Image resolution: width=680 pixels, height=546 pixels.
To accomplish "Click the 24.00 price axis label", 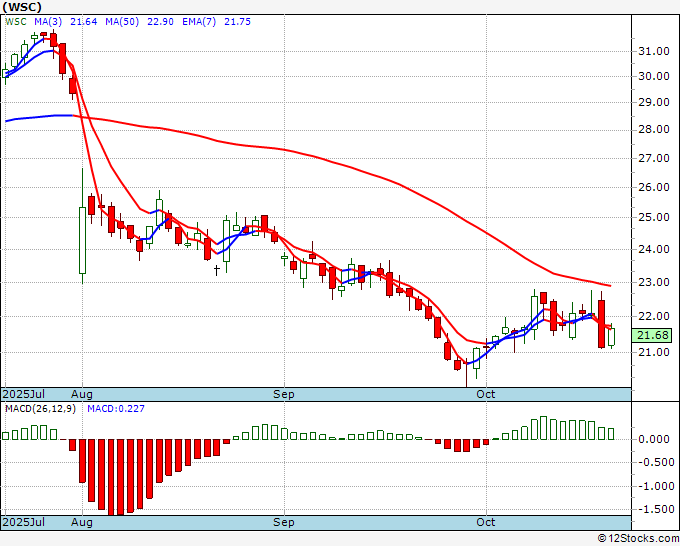I will 654,249.
